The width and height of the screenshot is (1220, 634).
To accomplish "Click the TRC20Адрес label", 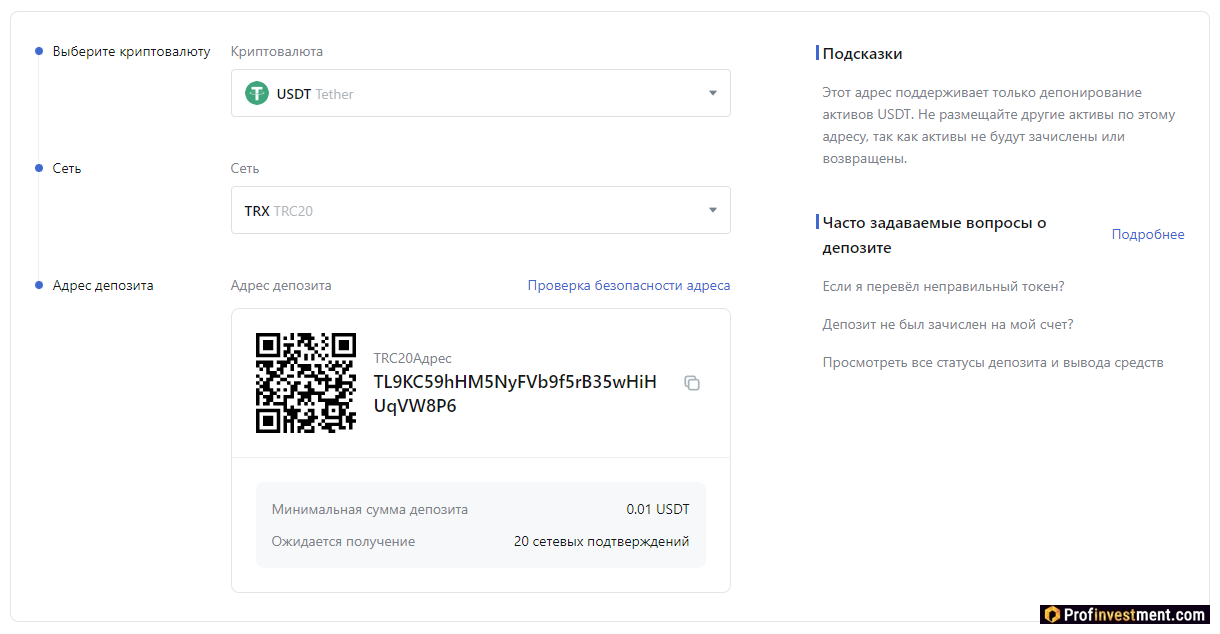I will tap(413, 358).
